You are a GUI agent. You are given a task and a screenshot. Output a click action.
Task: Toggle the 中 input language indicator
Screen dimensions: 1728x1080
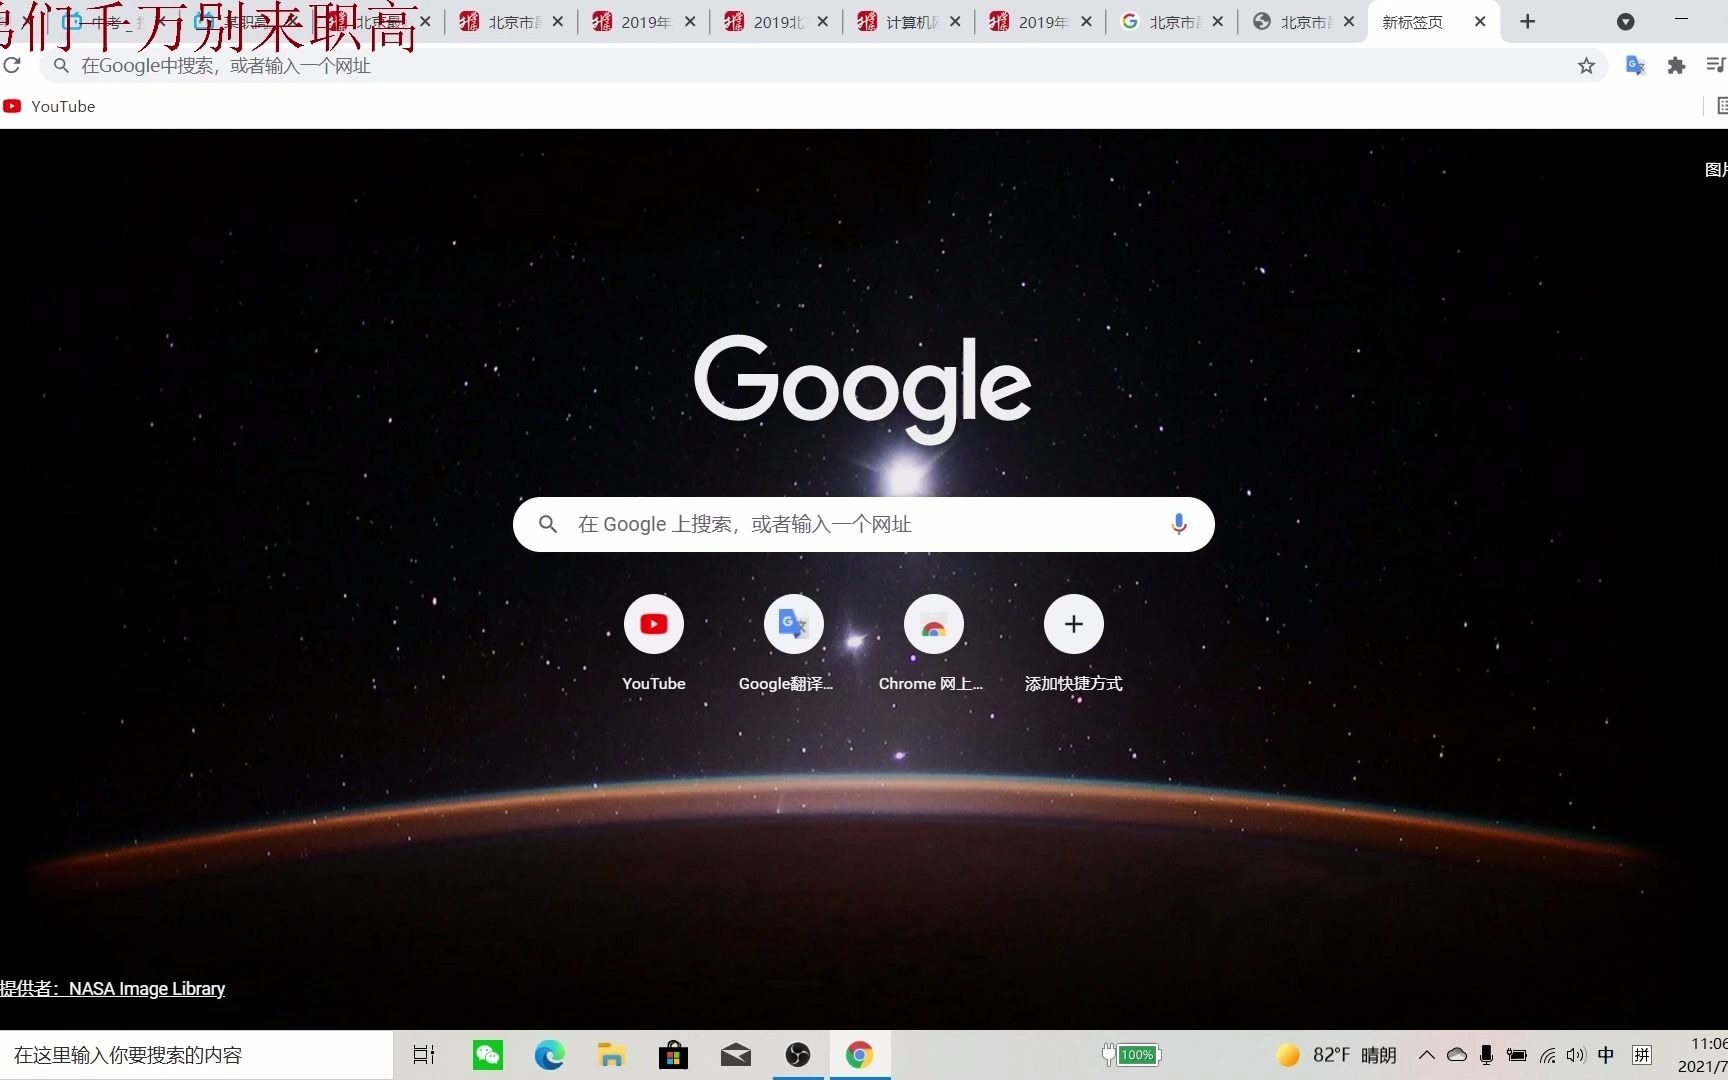[x=1606, y=1055]
